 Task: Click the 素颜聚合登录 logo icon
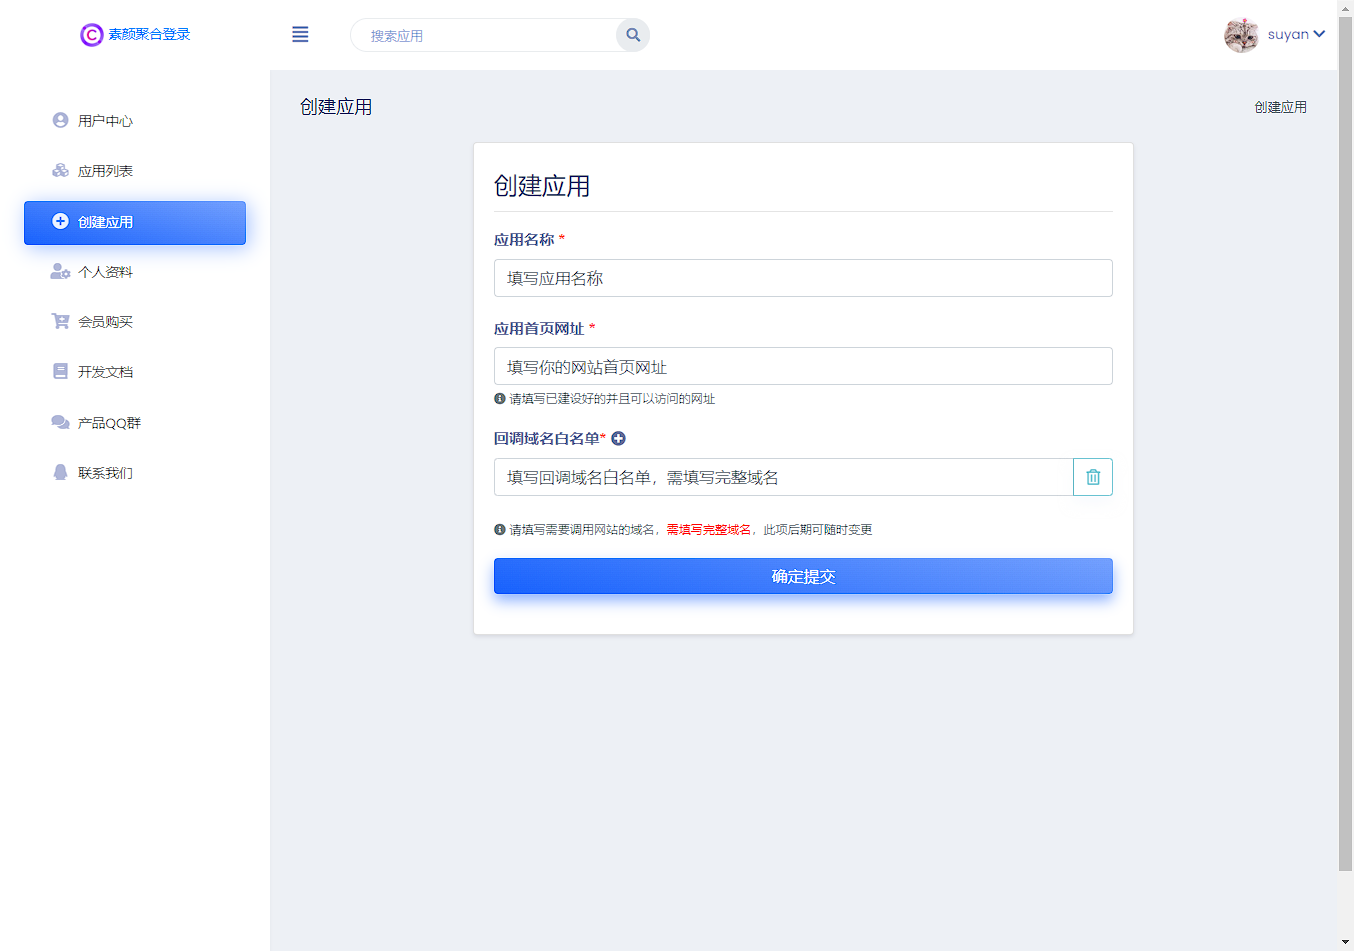click(91, 34)
